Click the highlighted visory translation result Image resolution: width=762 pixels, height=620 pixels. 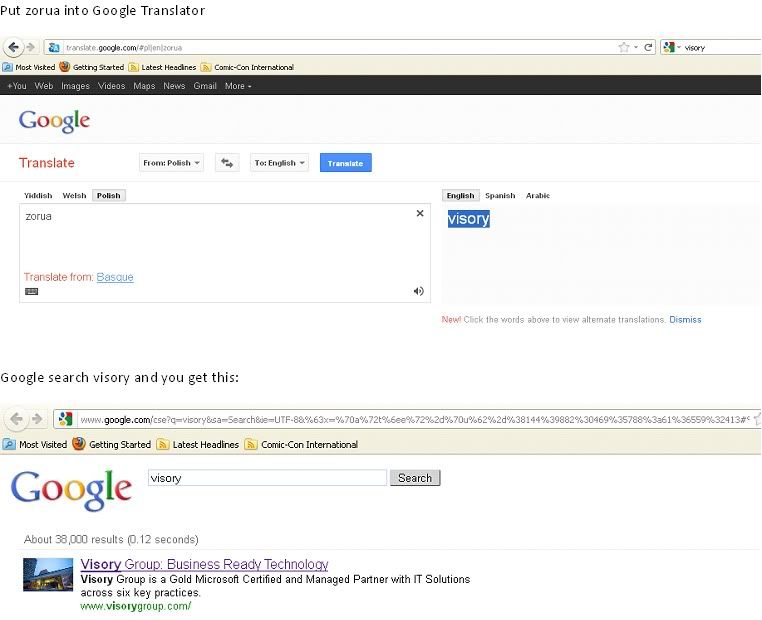[x=468, y=219]
